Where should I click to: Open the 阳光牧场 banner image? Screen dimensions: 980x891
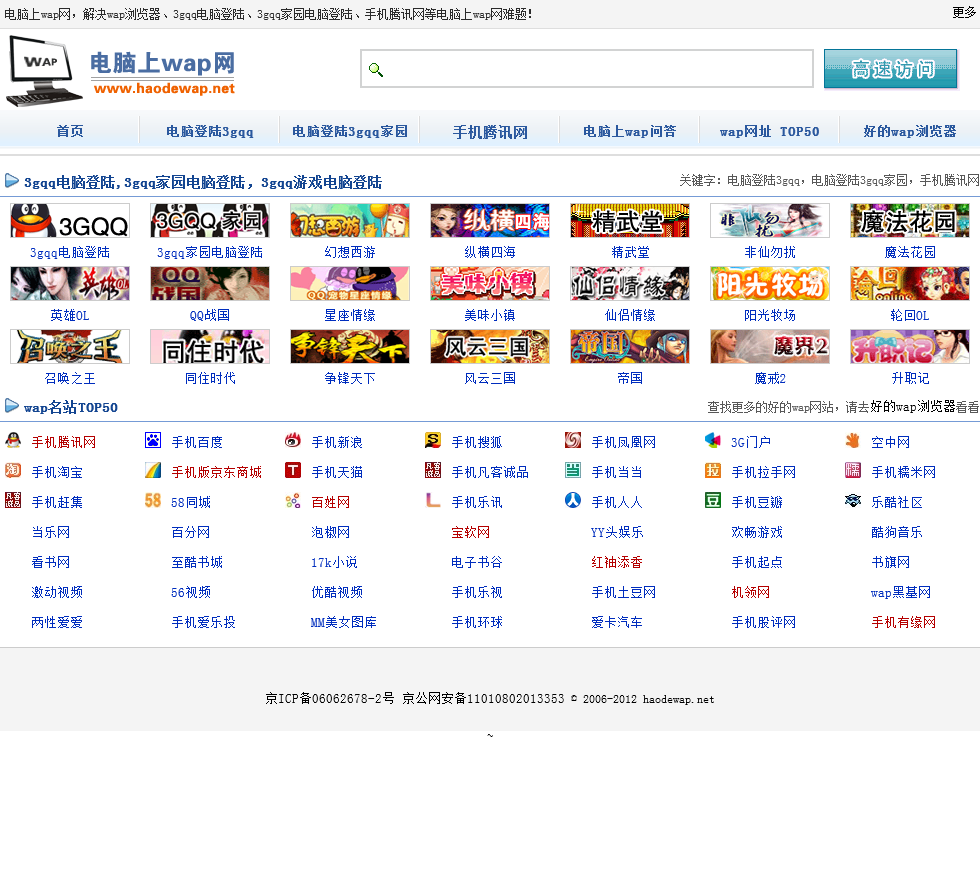pyautogui.click(x=770, y=284)
